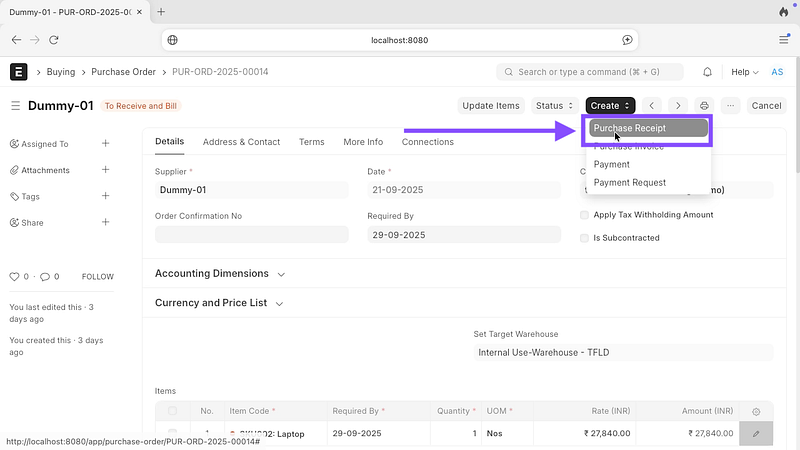Click the print icon
The width and height of the screenshot is (800, 450).
tap(705, 106)
